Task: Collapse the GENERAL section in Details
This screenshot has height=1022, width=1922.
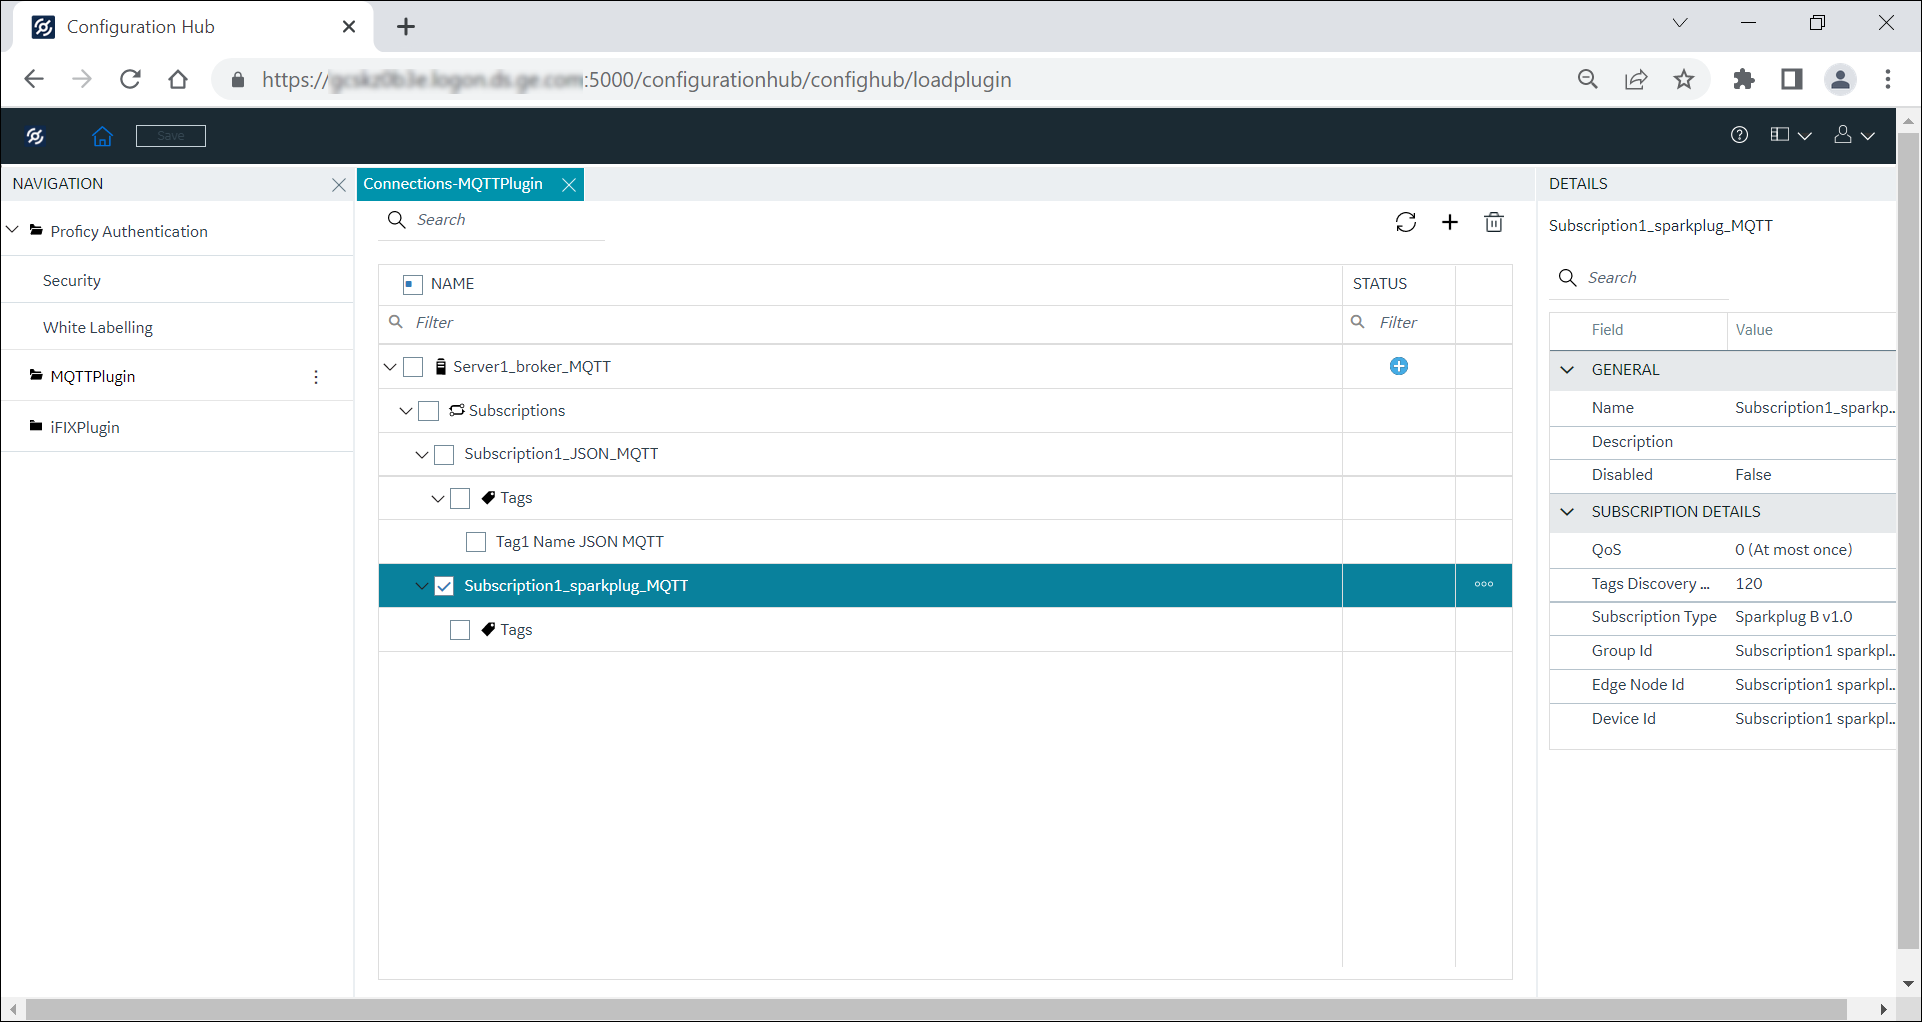Action: pyautogui.click(x=1567, y=370)
